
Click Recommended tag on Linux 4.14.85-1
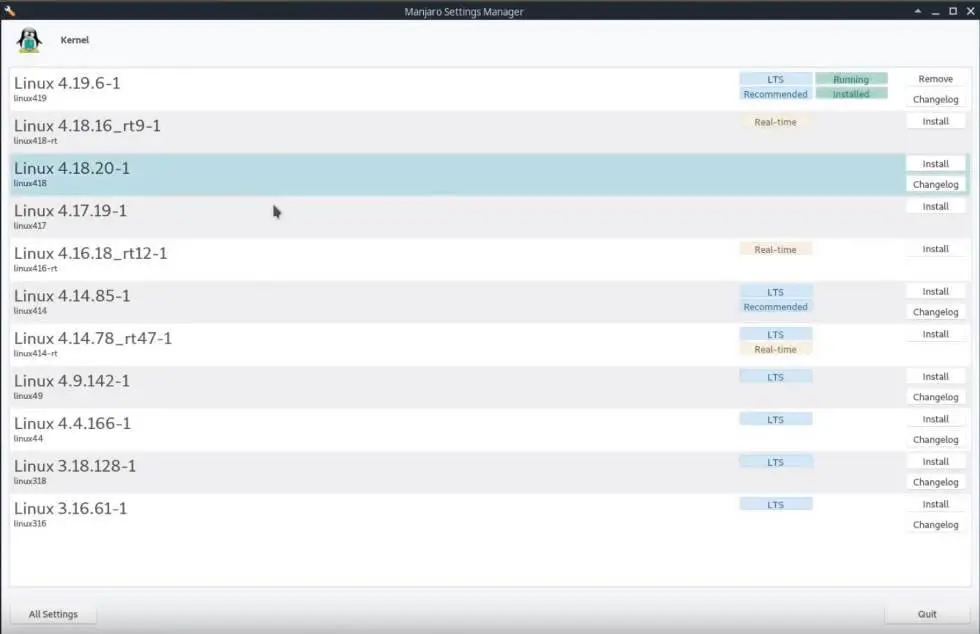click(x=776, y=306)
